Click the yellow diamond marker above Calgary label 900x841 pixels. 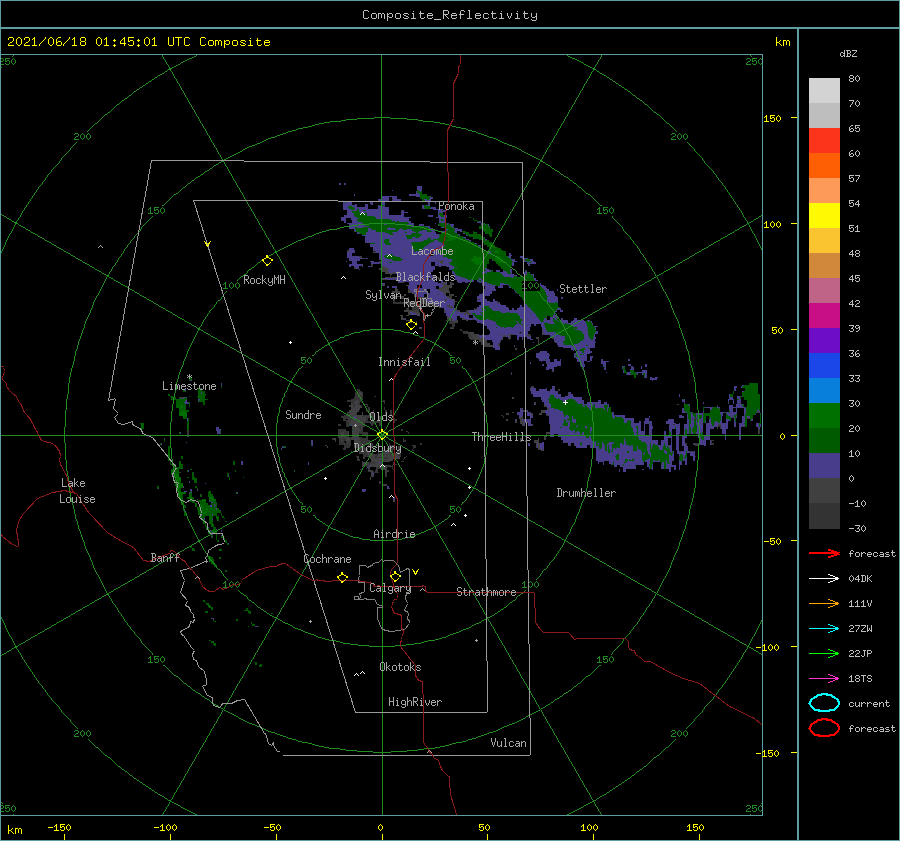[395, 576]
